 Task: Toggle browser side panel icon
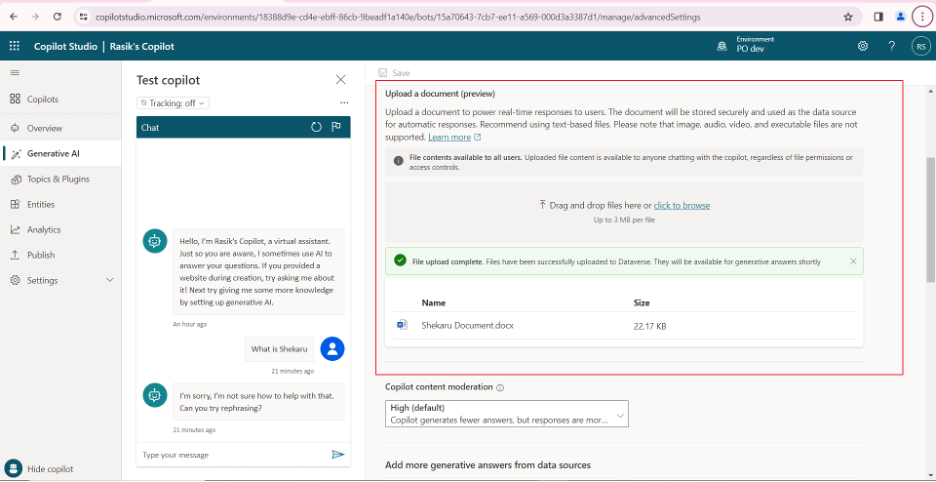(x=878, y=17)
